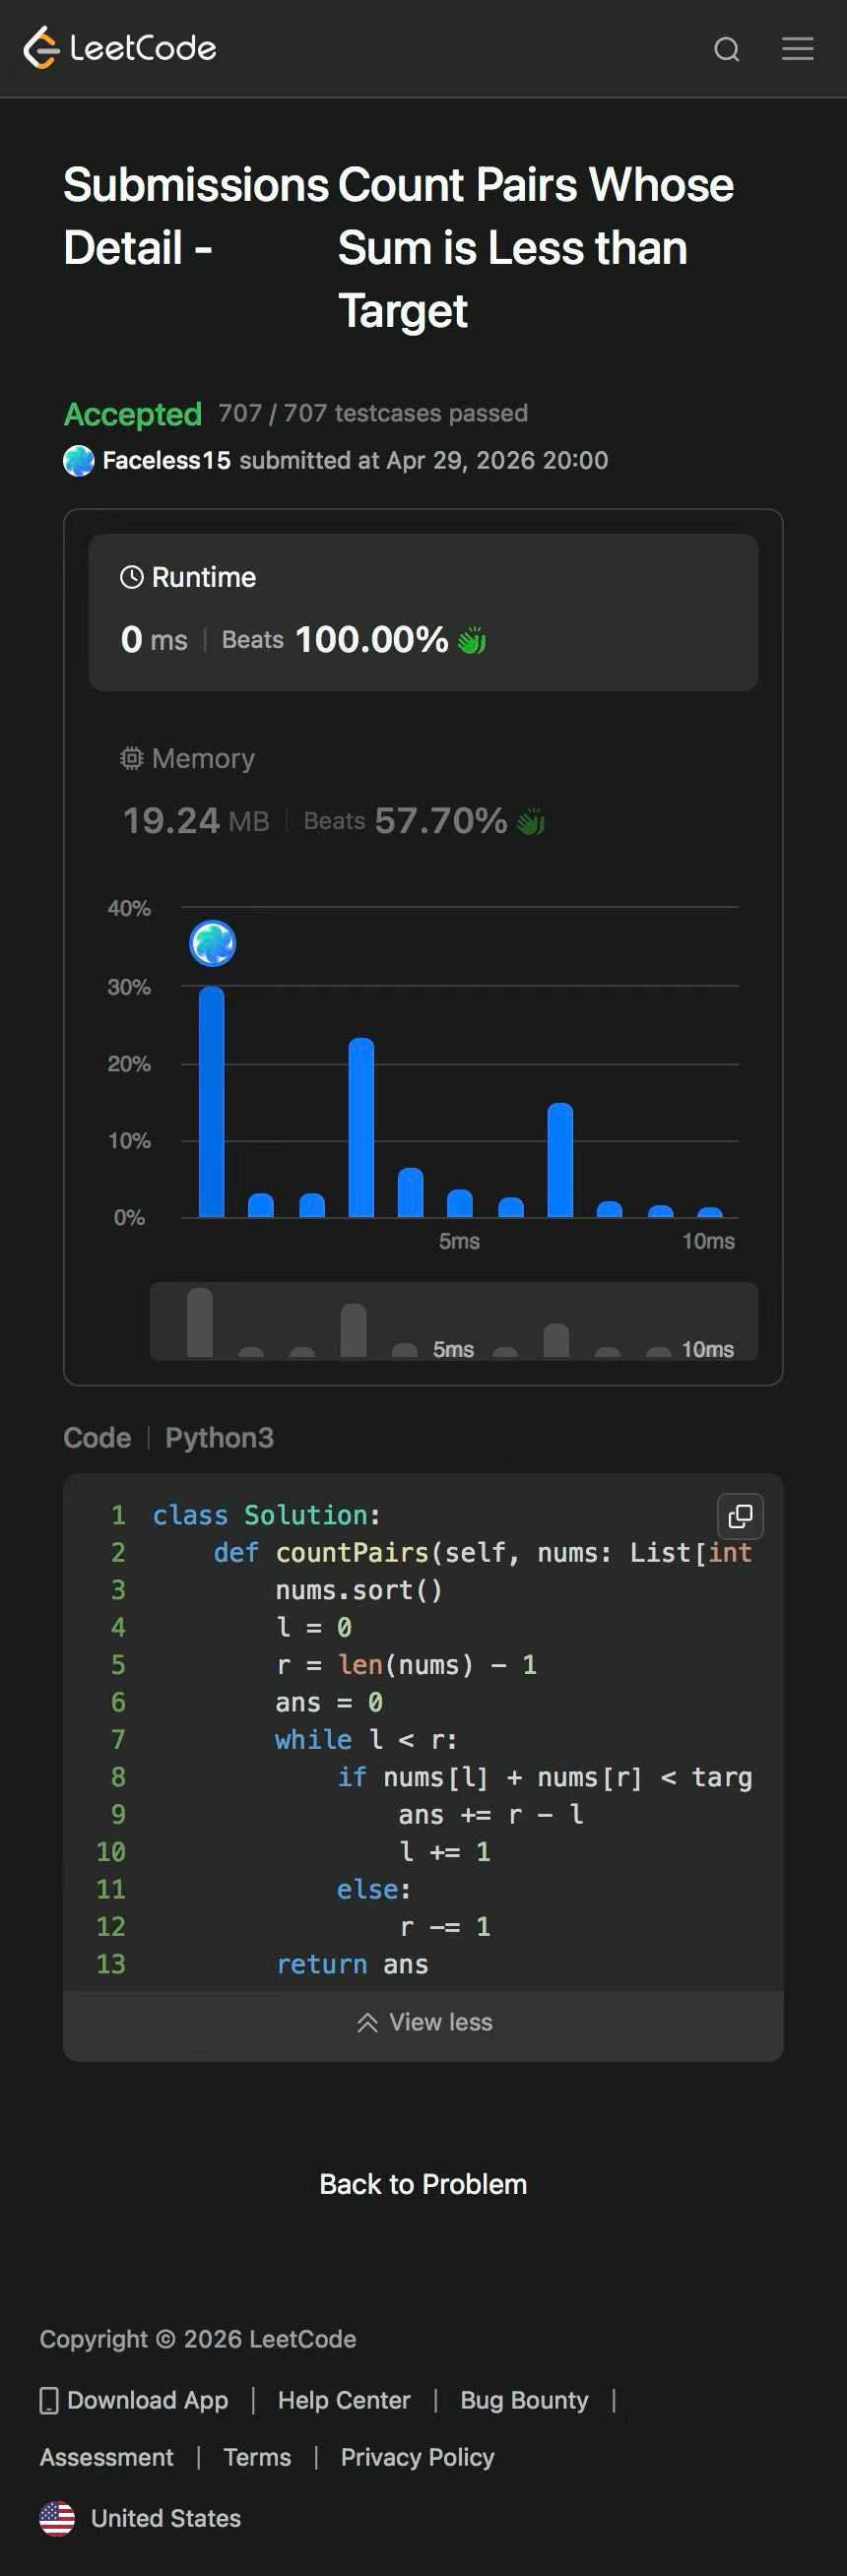Click the Accepted status text
847x2576 pixels.
click(x=133, y=414)
